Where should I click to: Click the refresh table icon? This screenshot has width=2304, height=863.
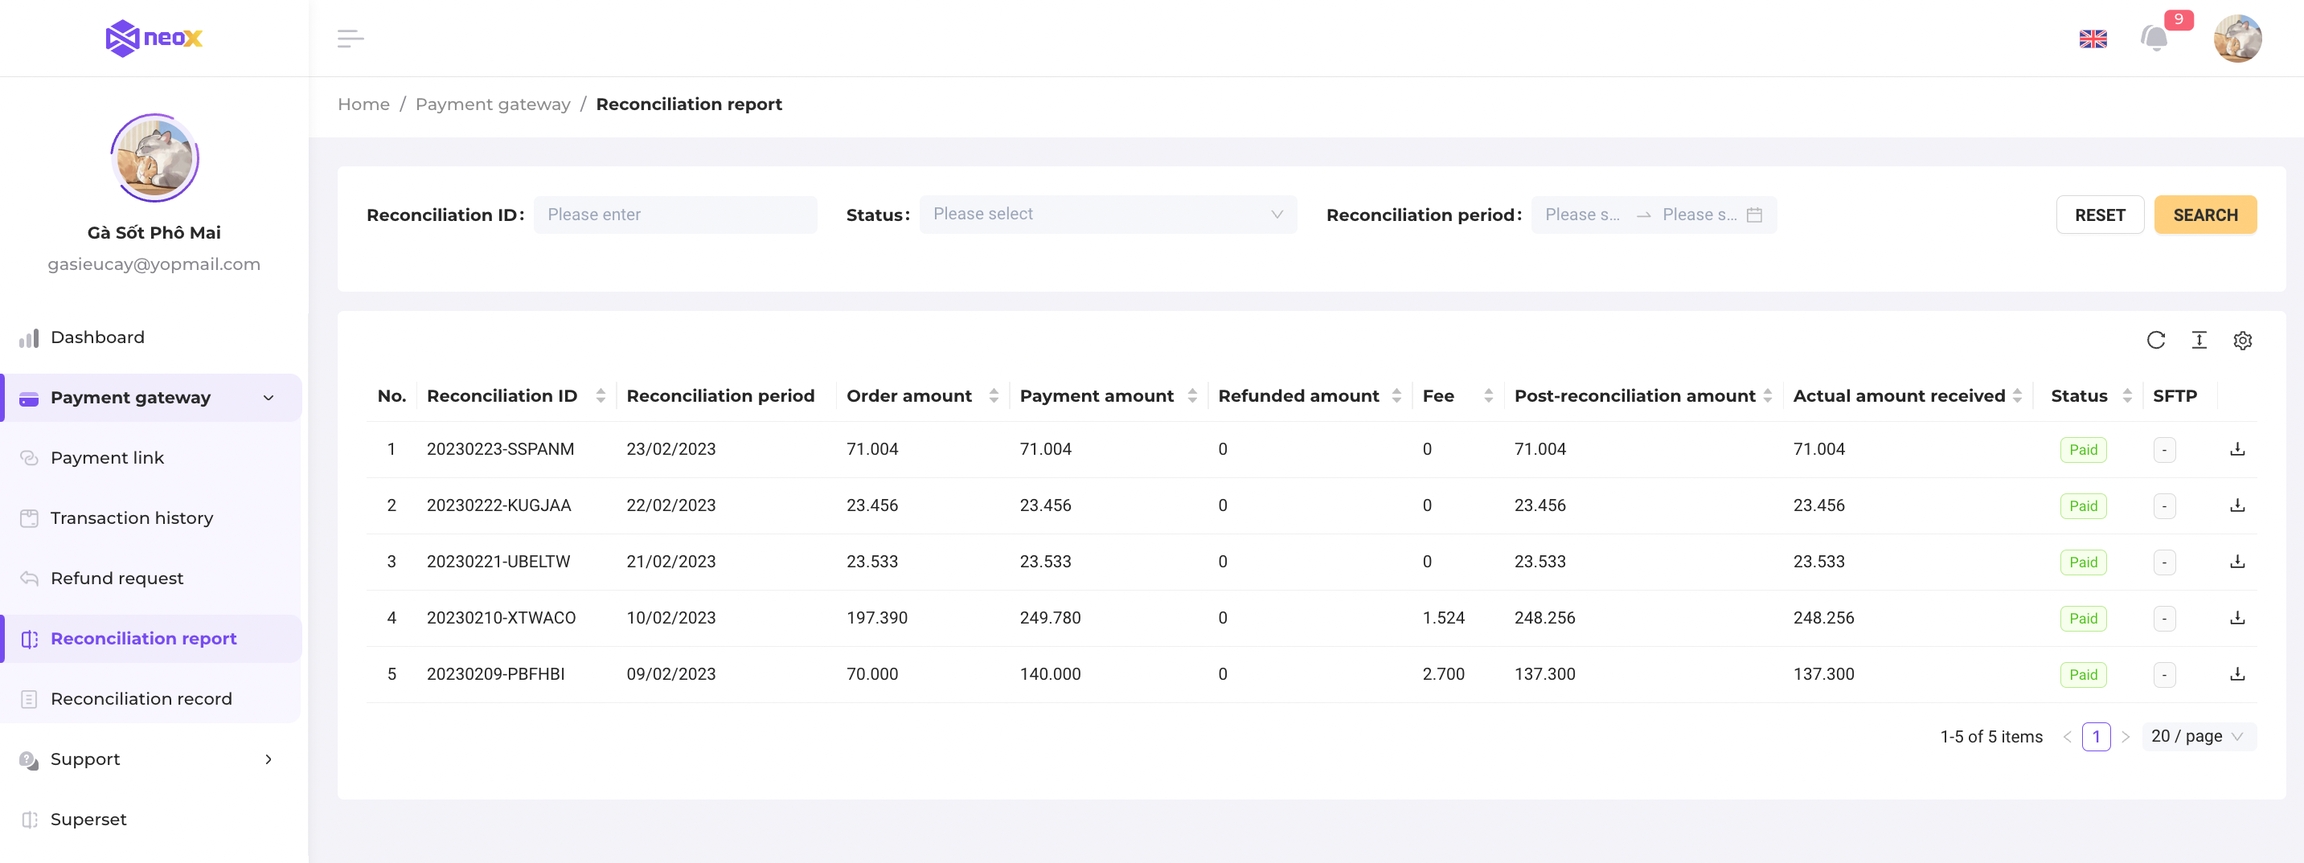coord(2156,340)
